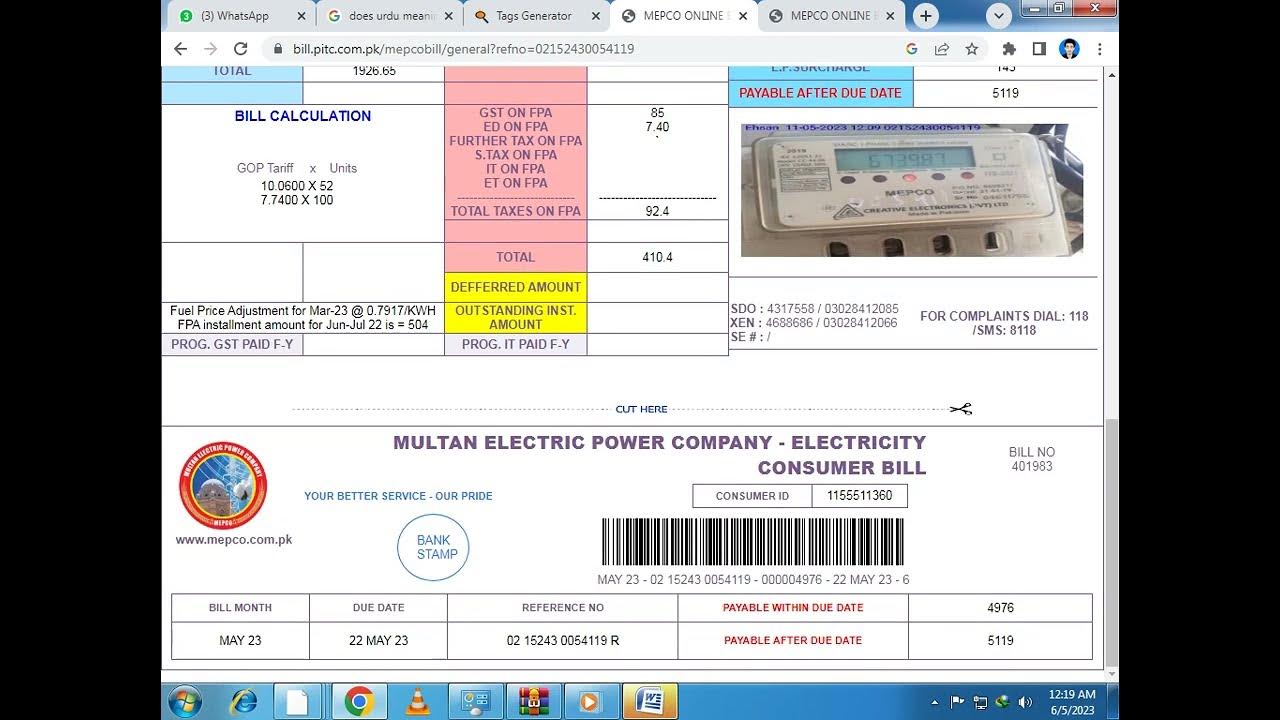
Task: Reload the MEPCO bill page
Action: tap(240, 48)
